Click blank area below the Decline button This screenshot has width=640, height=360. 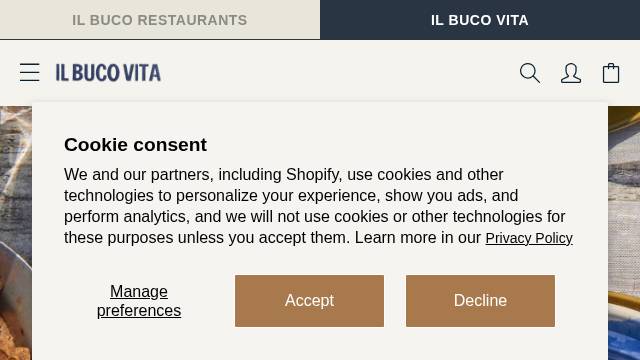[480, 344]
